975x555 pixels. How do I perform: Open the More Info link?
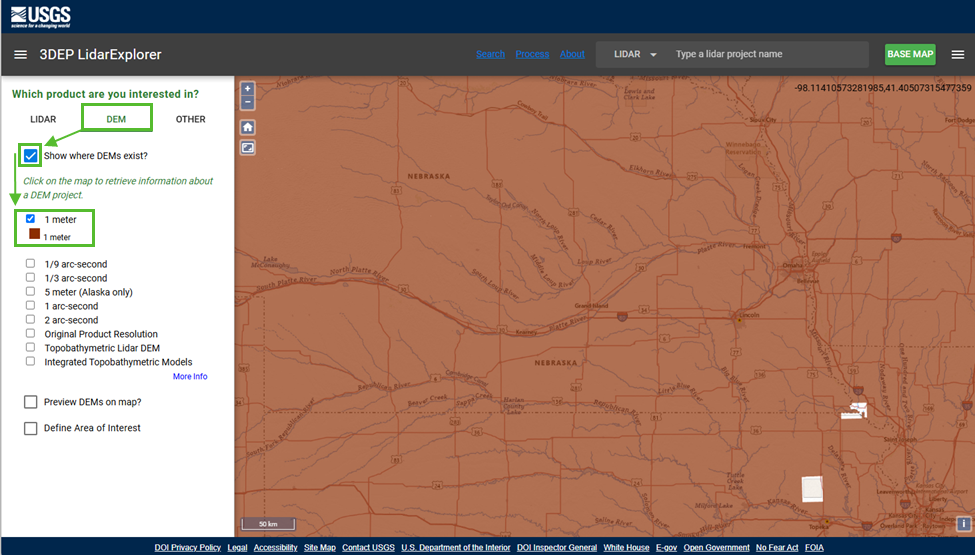[x=190, y=377]
